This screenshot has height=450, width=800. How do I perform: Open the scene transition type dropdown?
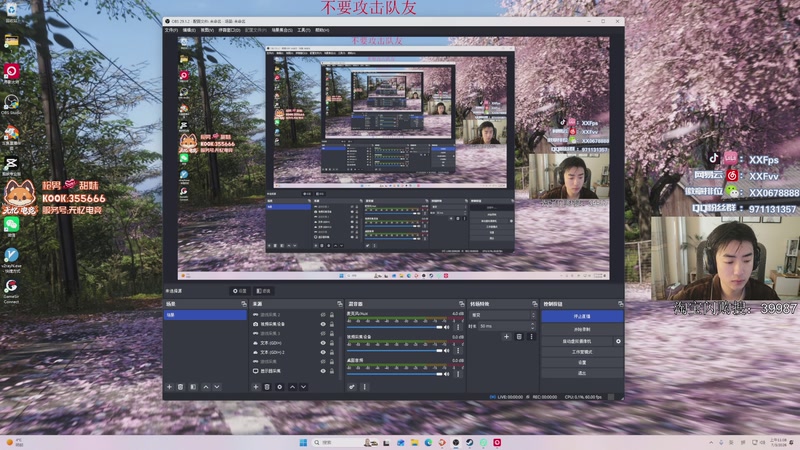click(x=503, y=315)
